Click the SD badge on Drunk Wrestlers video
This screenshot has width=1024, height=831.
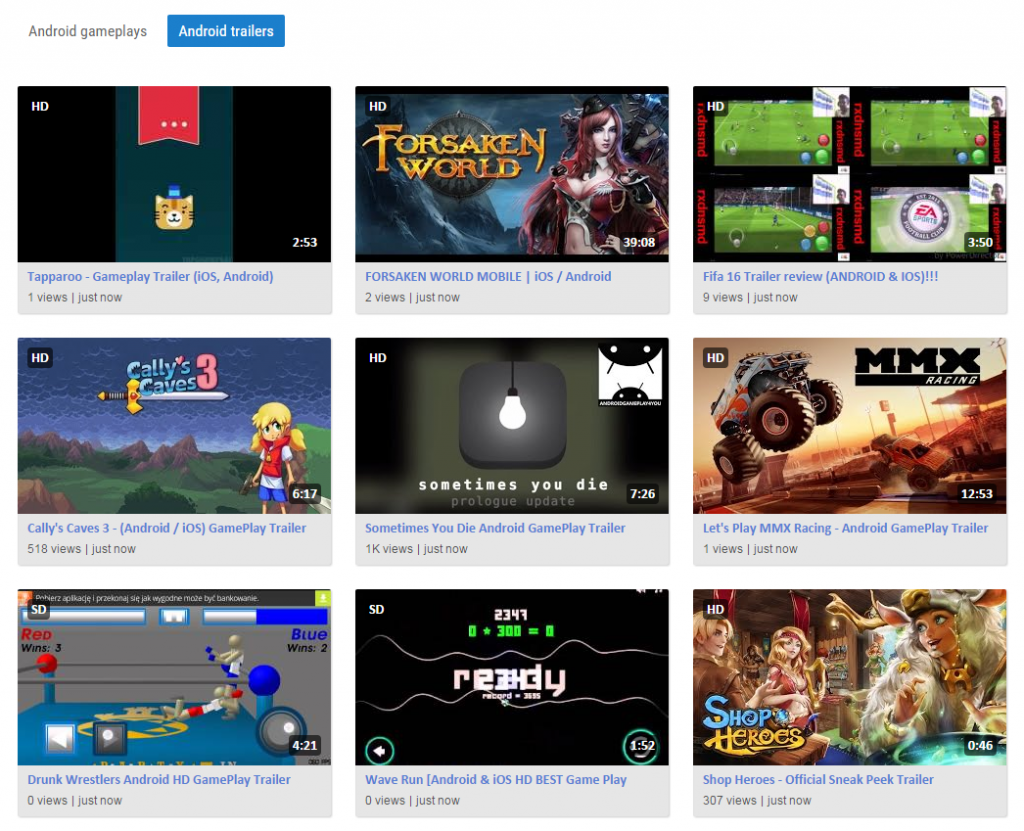[x=39, y=610]
